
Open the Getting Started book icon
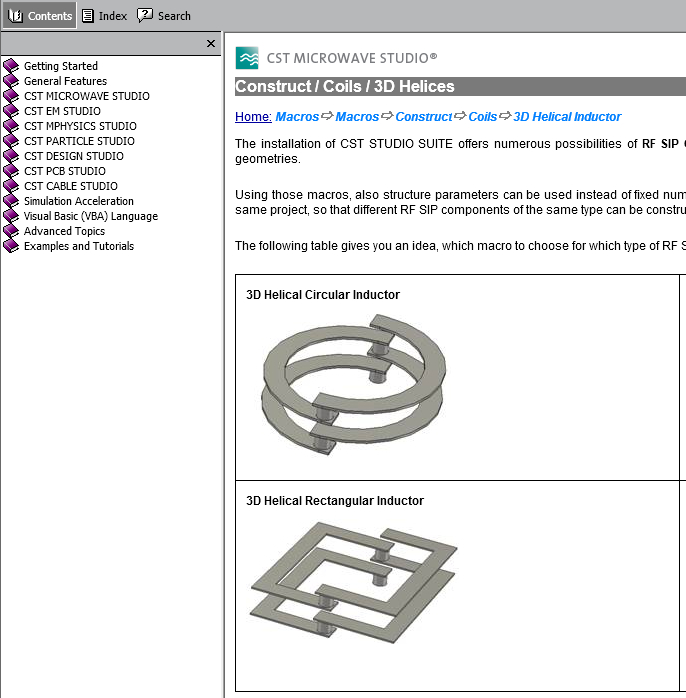click(11, 66)
